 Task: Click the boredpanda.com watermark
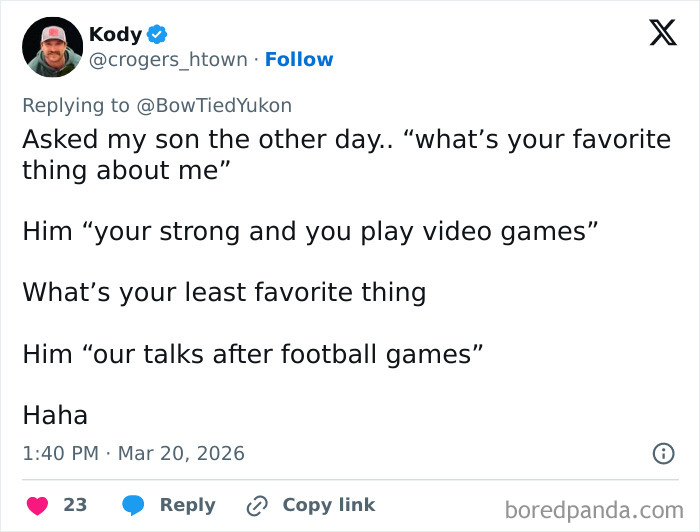tap(593, 509)
